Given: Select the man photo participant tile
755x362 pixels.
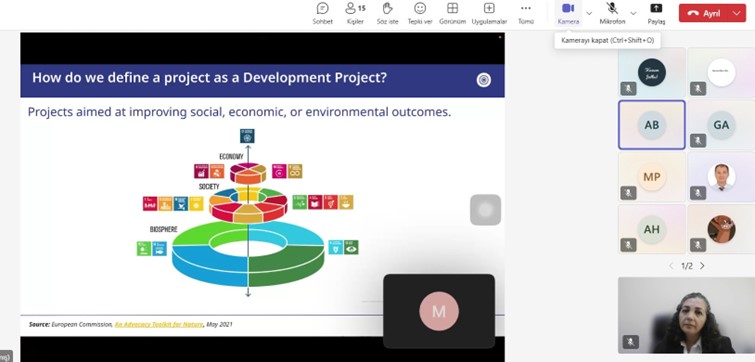Looking at the screenshot, I should point(721,177).
